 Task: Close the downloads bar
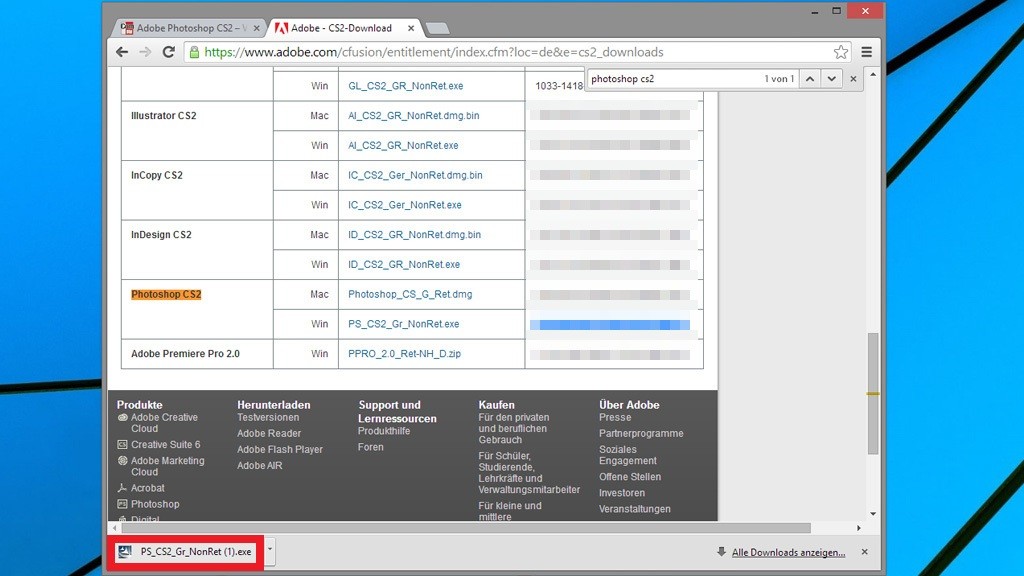click(x=865, y=552)
